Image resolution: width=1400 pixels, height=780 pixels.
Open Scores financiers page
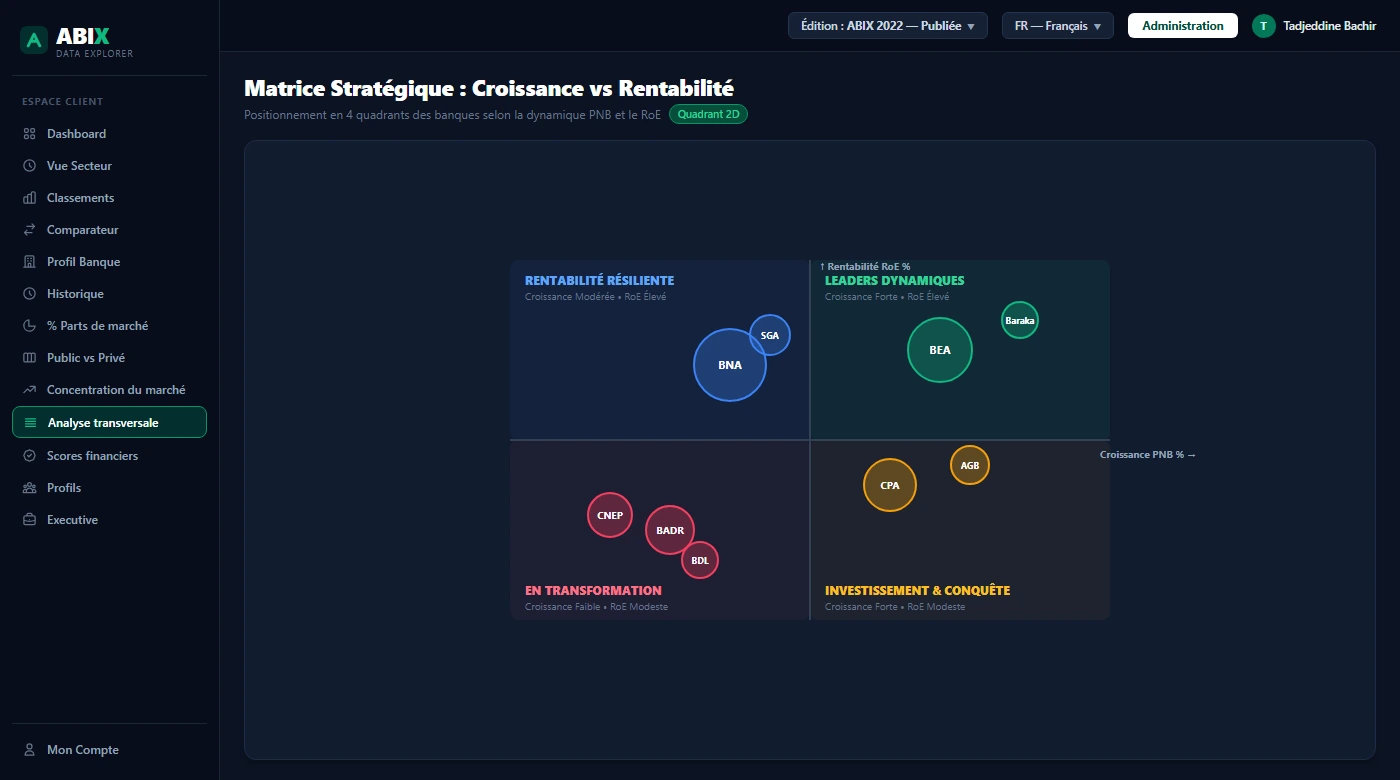pyautogui.click(x=109, y=456)
